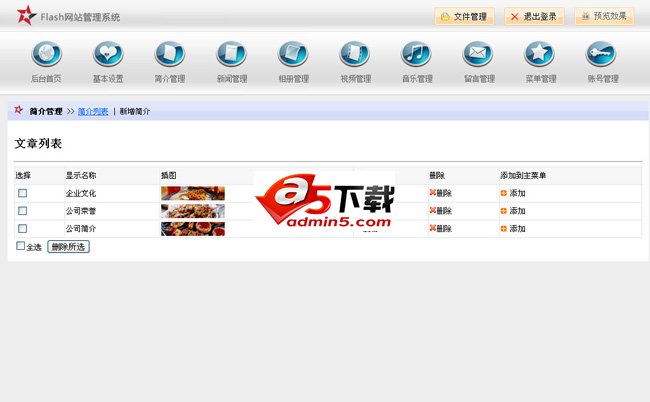Screen dimensions: 650x402
Task: Click the 公司荣誉 article name
Action: coord(81,211)
